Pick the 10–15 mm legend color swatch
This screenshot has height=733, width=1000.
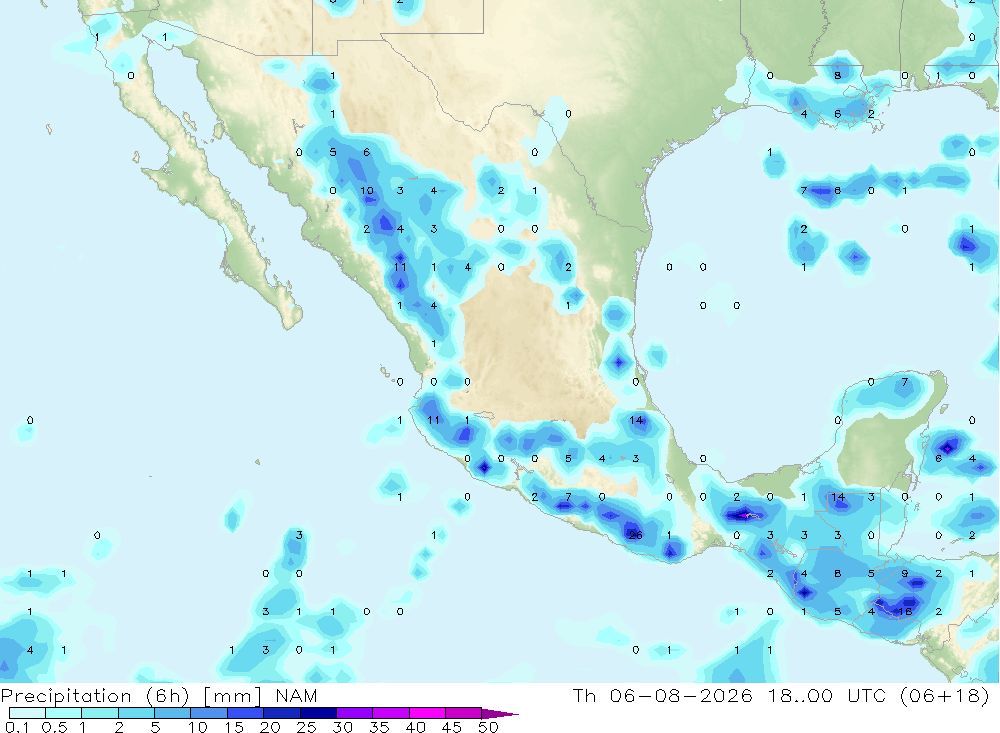[209, 713]
